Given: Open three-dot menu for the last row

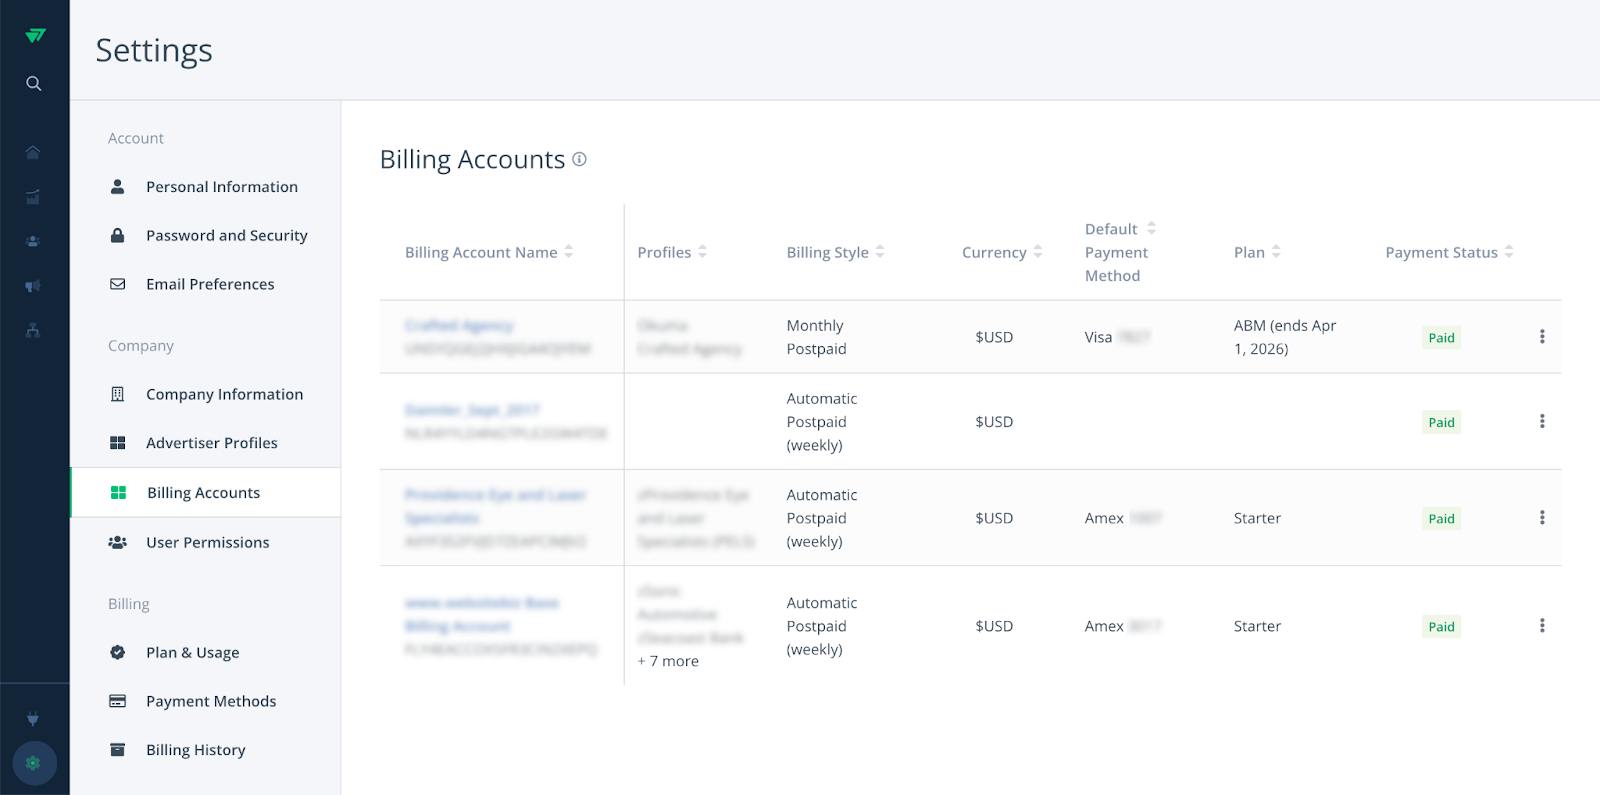Looking at the screenshot, I should point(1541,626).
